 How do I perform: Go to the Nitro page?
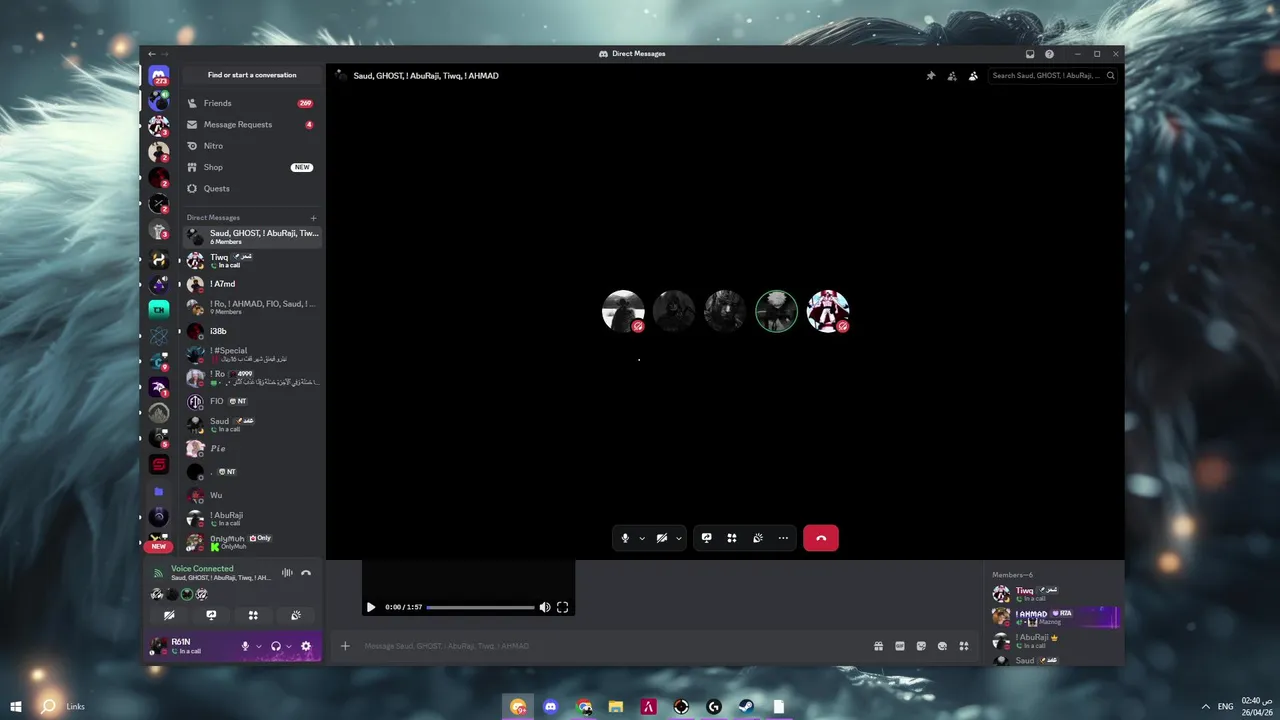[252, 146]
